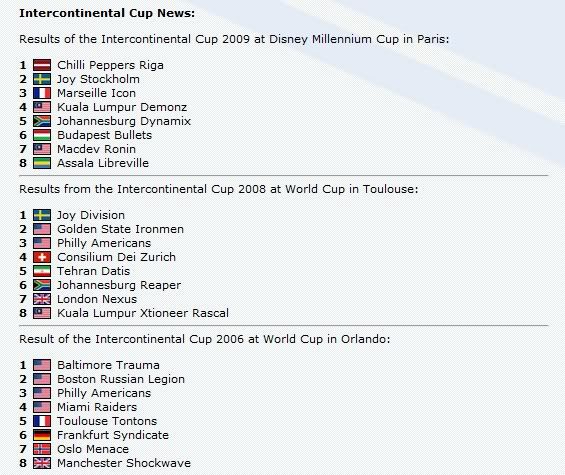Click the French flag beside Marseille Icon
The height and width of the screenshot is (475, 565).
42,93
